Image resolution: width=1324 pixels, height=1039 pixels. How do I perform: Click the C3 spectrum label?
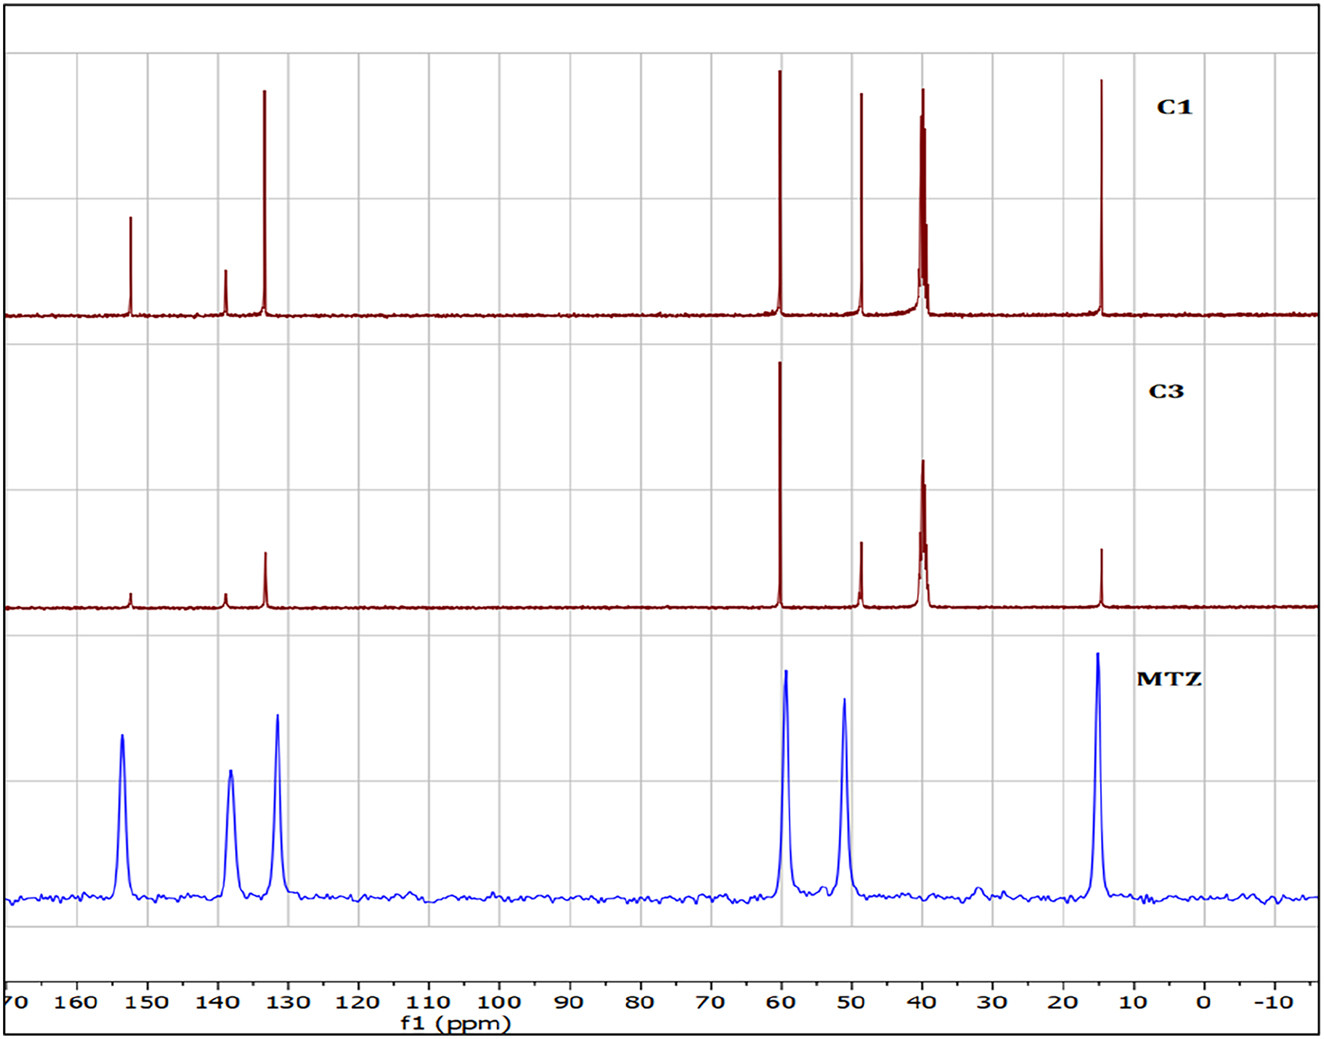click(x=1165, y=391)
